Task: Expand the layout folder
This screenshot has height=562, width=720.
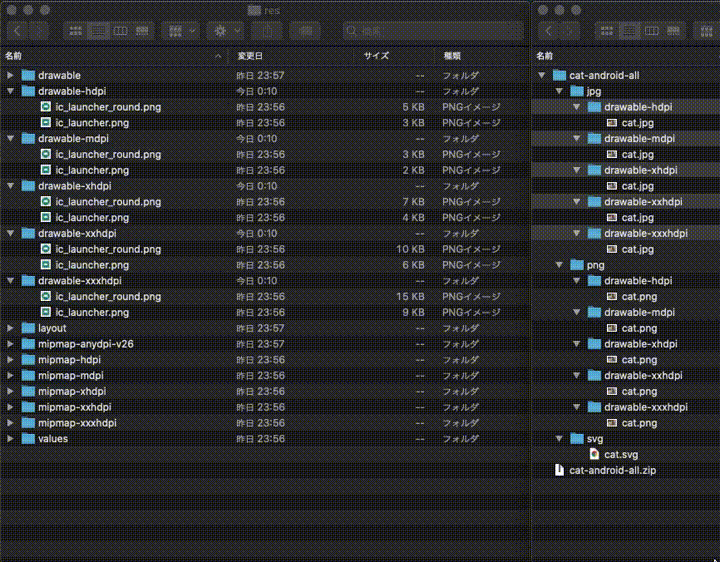Action: coord(10,328)
